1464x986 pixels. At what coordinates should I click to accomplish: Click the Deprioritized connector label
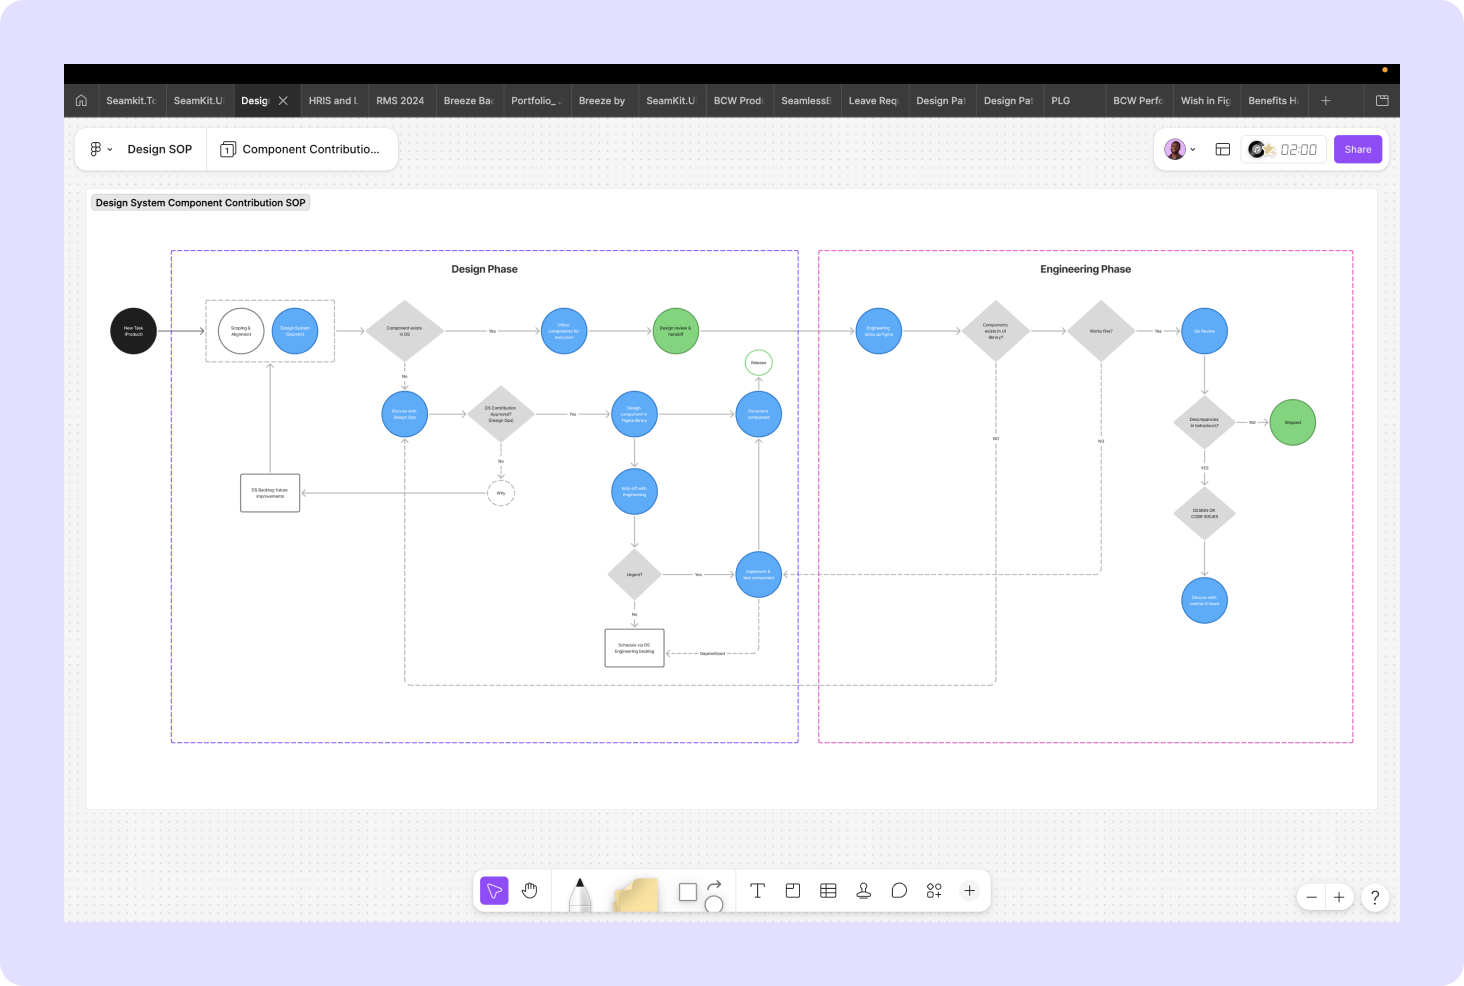point(712,653)
